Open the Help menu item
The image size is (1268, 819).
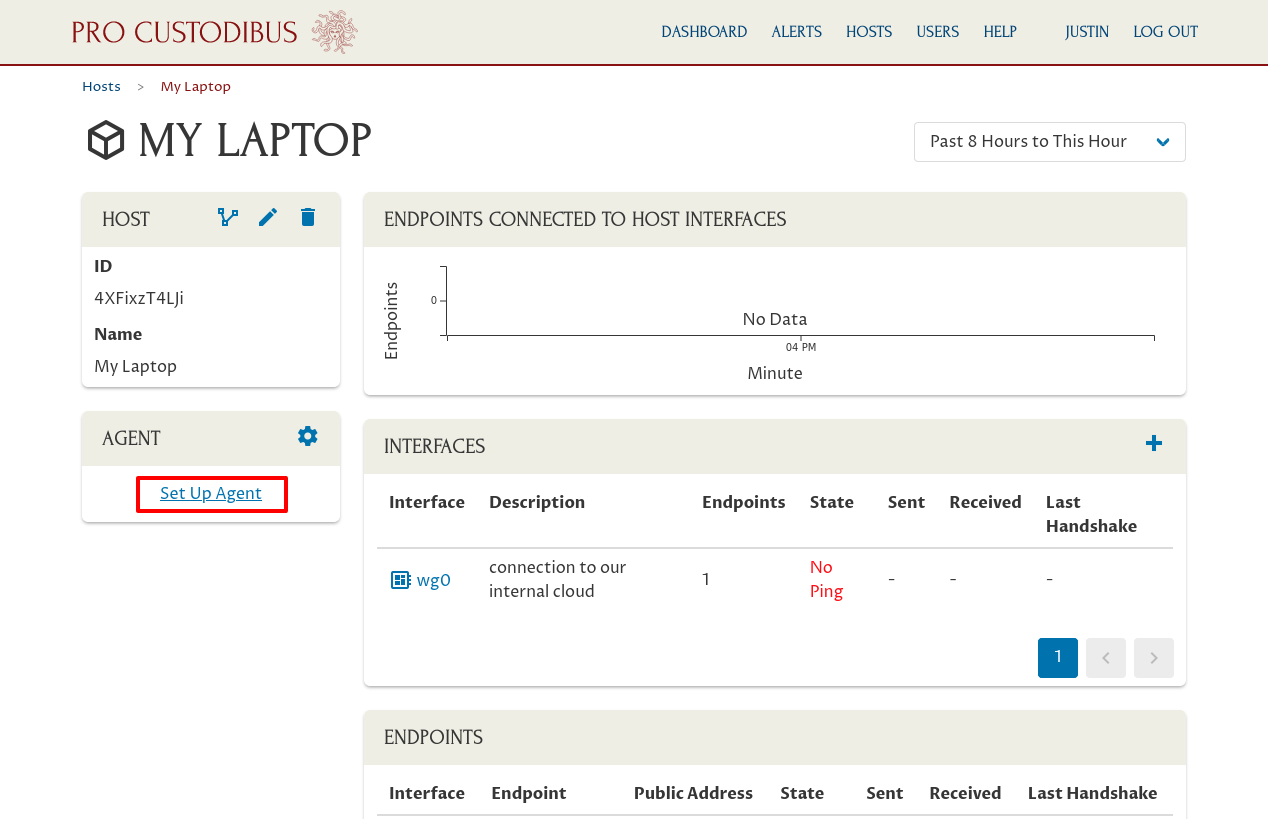click(1000, 32)
